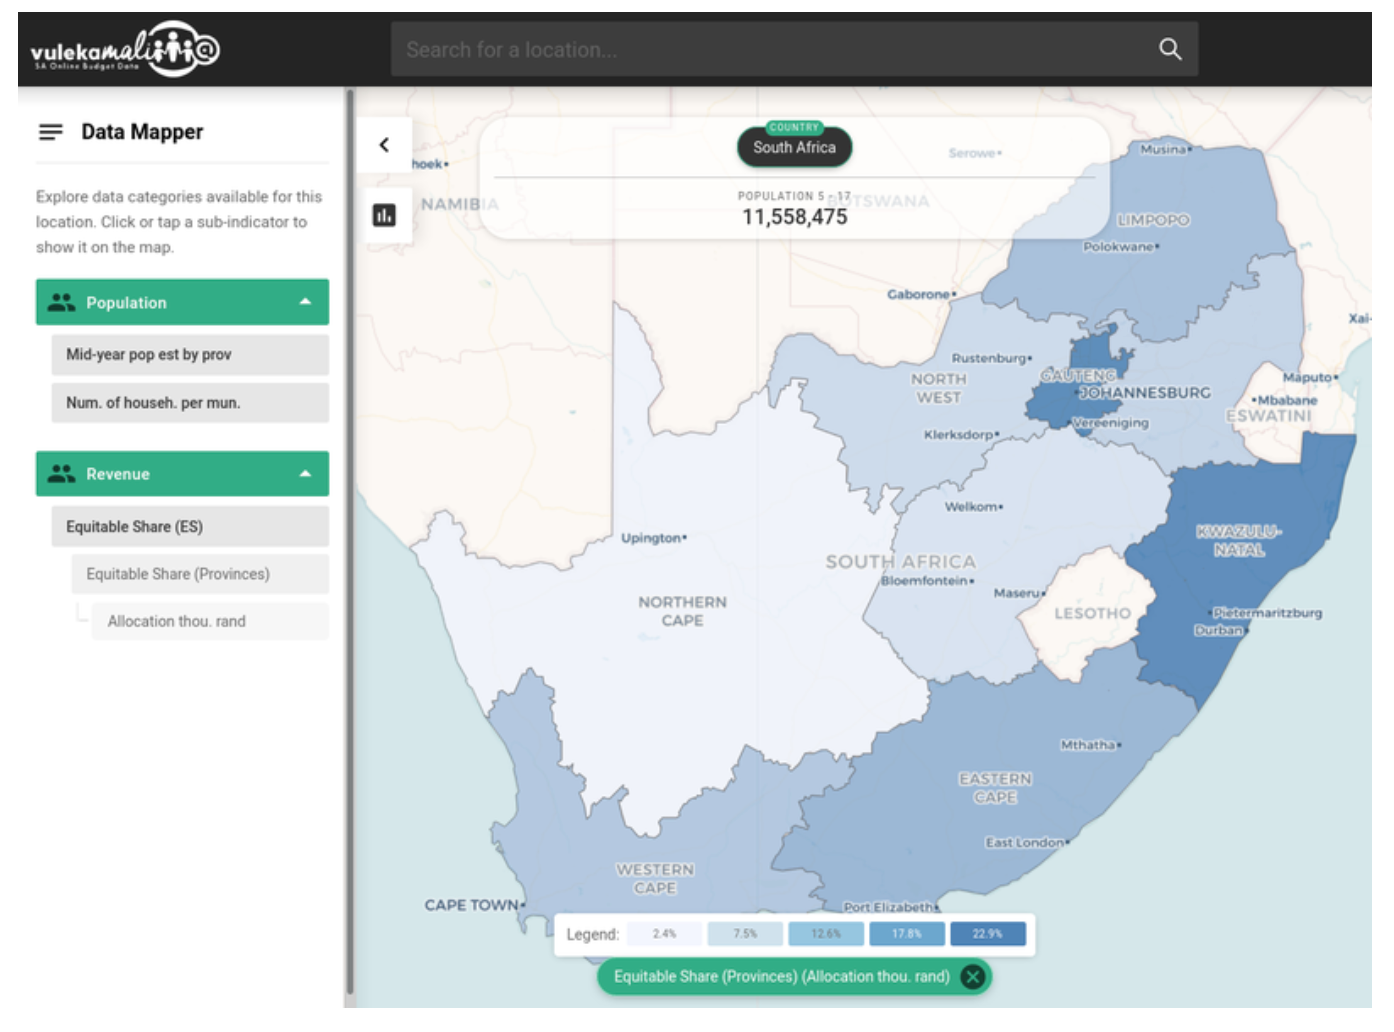This screenshot has height=1032, width=1394.
Task: Expand the Equitable Share (ES) indicator
Action: pyautogui.click(x=189, y=527)
